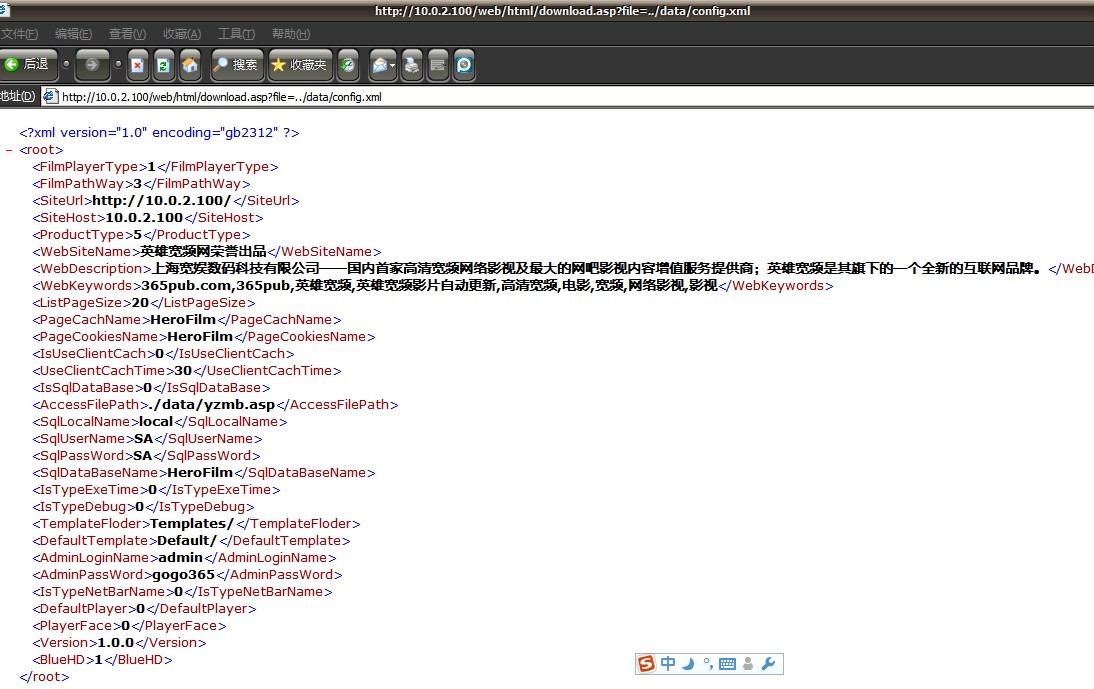Image resolution: width=1094 pixels, height=689 pixels.
Task: Open the soft keyboard icon on the IME bar
Action: click(x=727, y=664)
